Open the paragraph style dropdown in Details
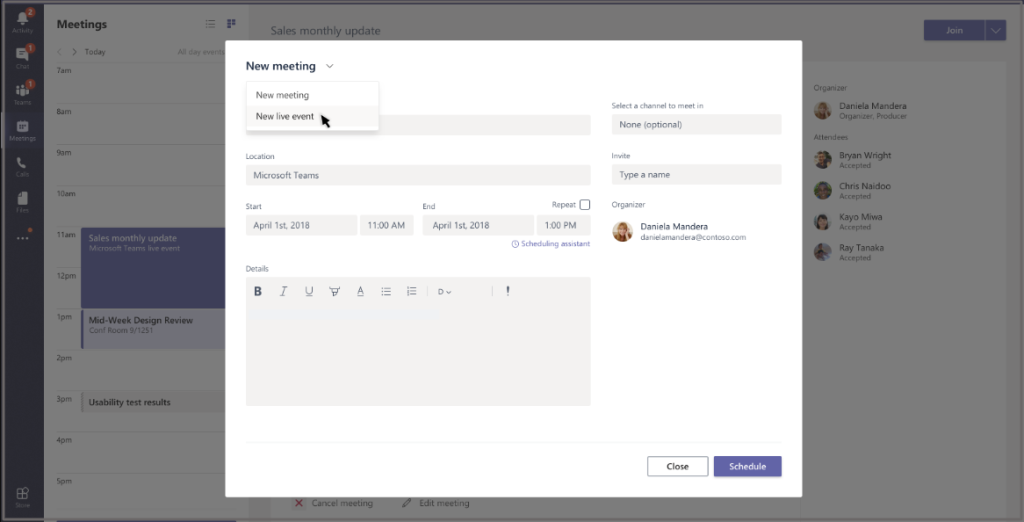The width and height of the screenshot is (1024, 522). tap(445, 292)
